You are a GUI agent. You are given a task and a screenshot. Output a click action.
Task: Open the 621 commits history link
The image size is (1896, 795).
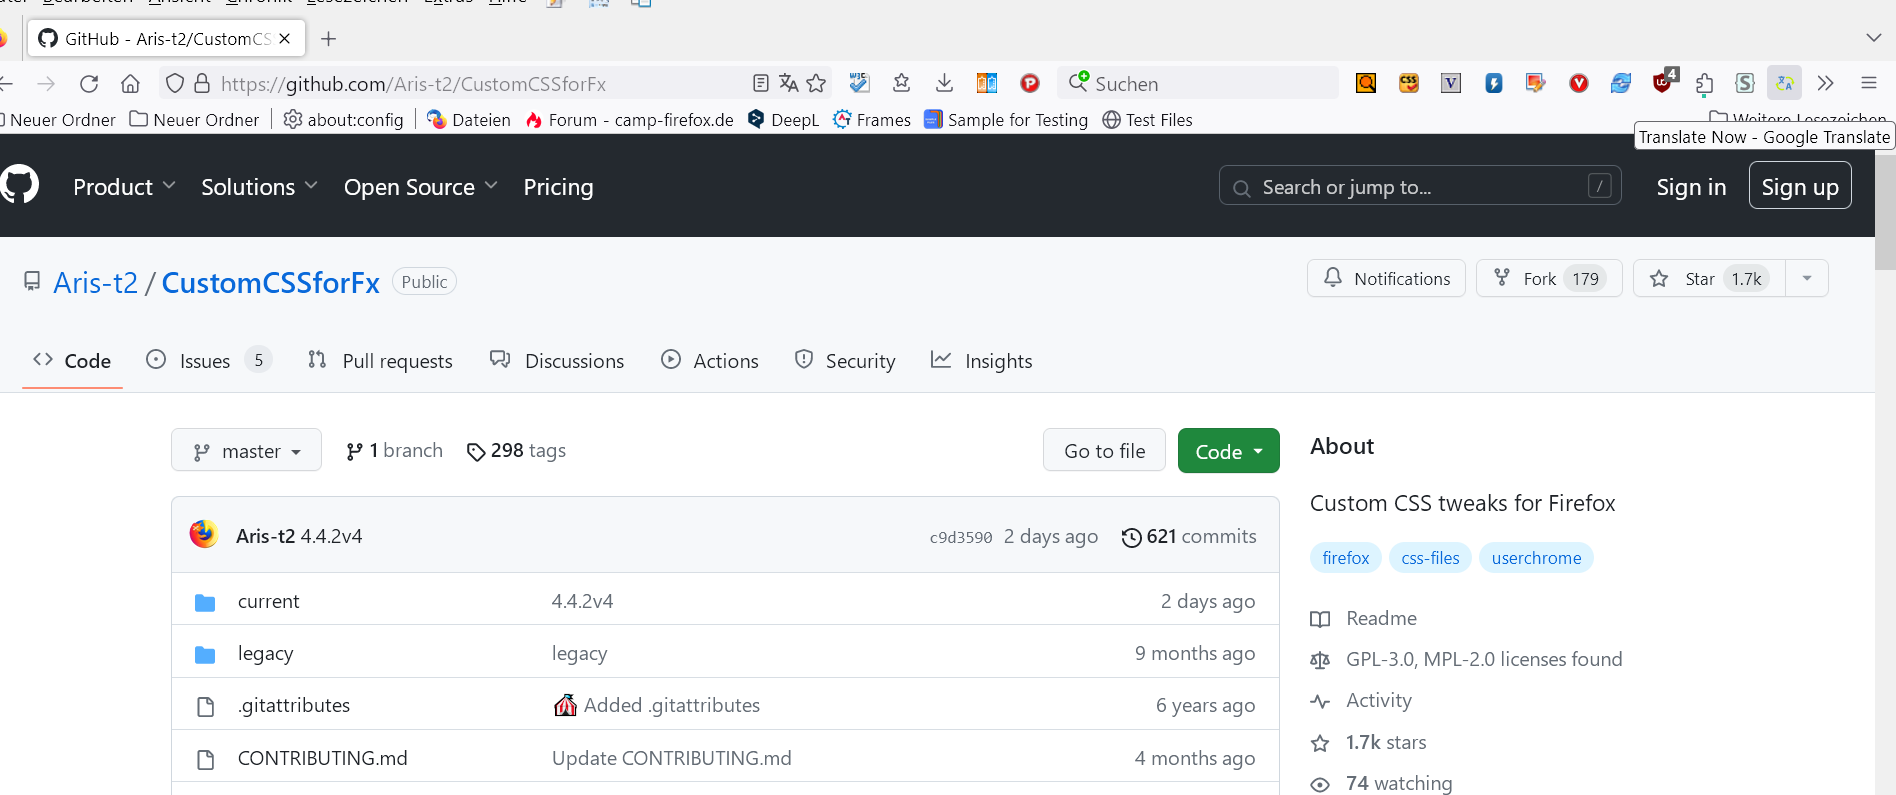[x=1189, y=537]
